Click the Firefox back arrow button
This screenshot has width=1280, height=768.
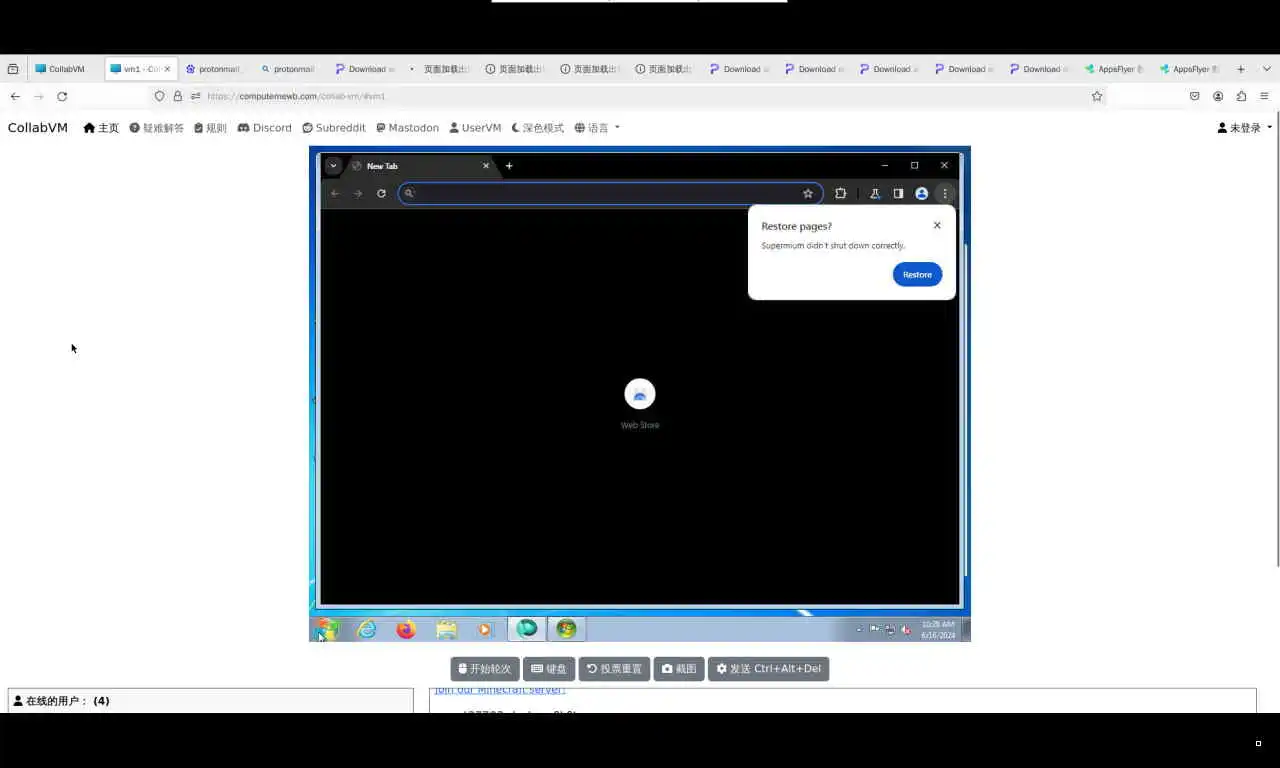[x=15, y=96]
